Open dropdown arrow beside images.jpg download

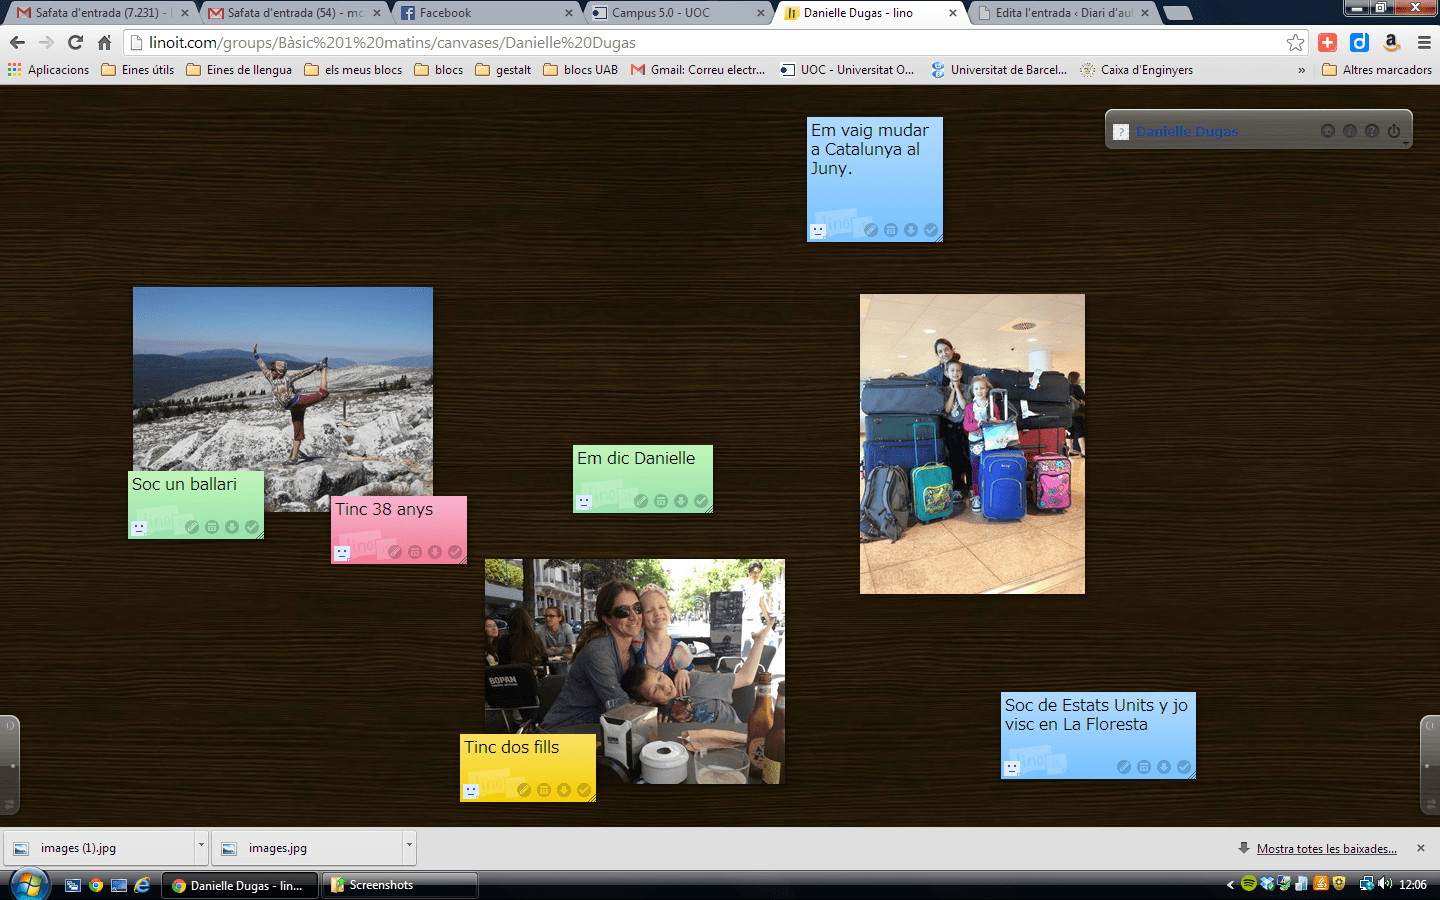click(409, 847)
